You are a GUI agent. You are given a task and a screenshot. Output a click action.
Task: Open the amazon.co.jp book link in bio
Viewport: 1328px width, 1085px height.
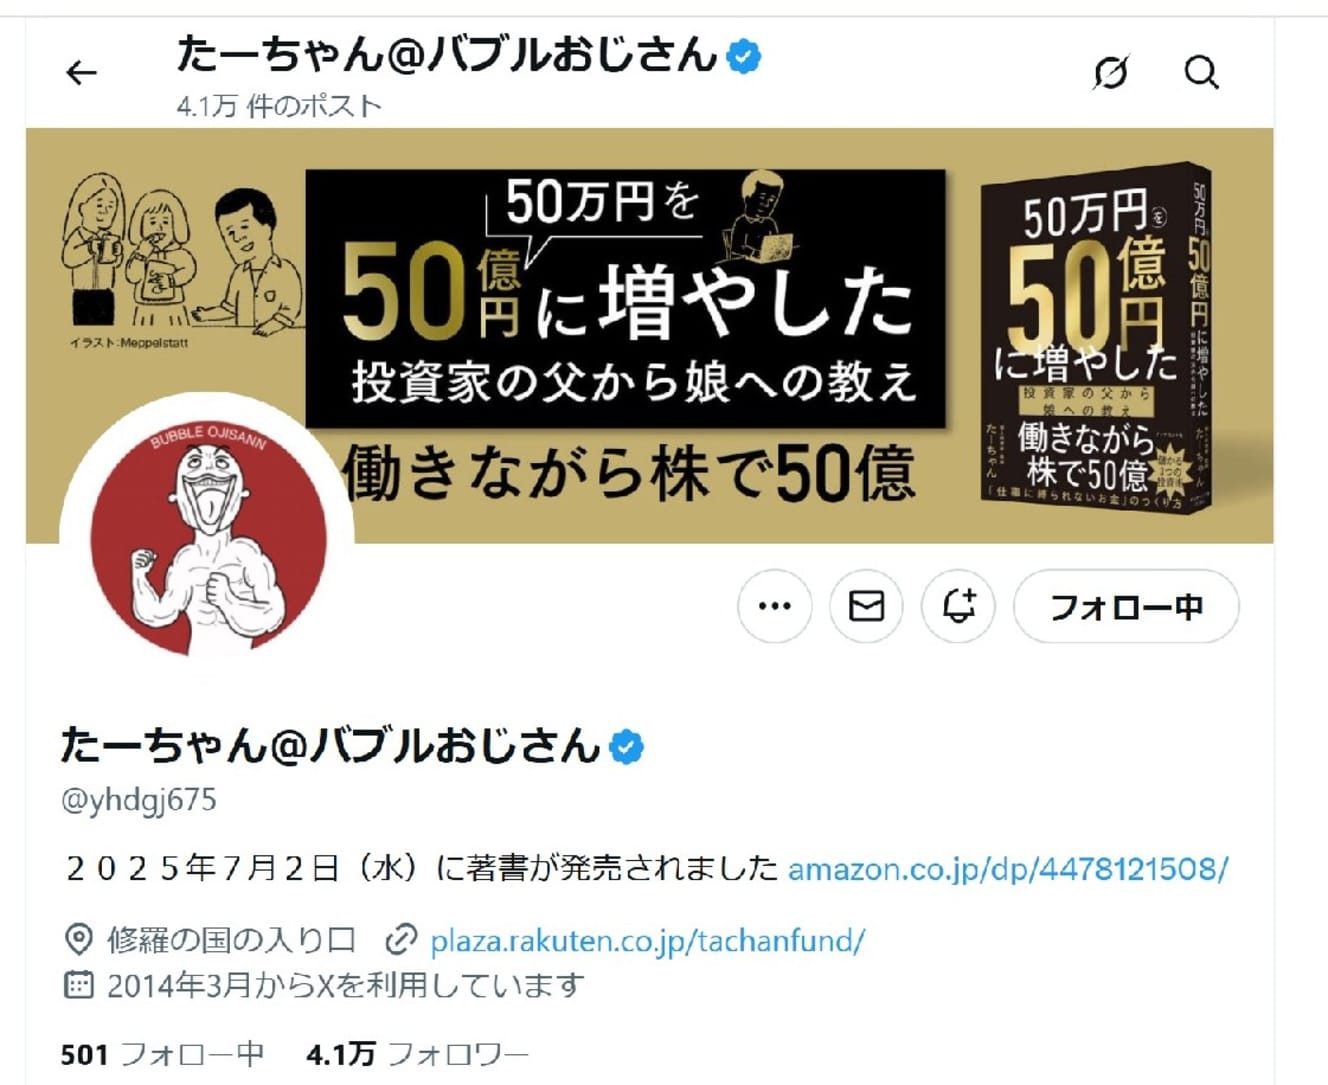(x=1008, y=868)
